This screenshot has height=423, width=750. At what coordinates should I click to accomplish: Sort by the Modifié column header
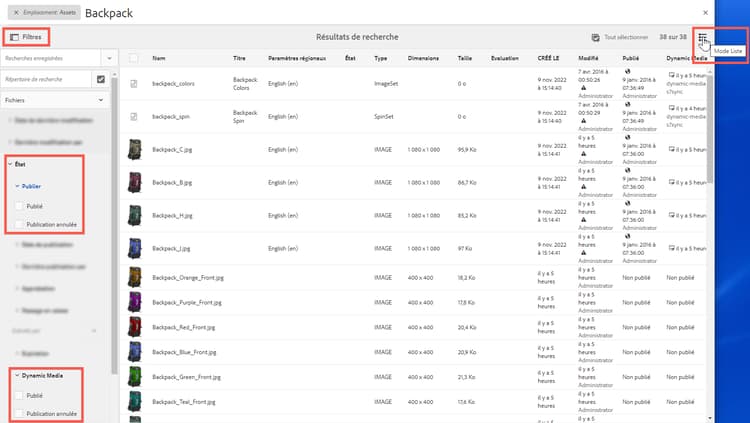(588, 58)
